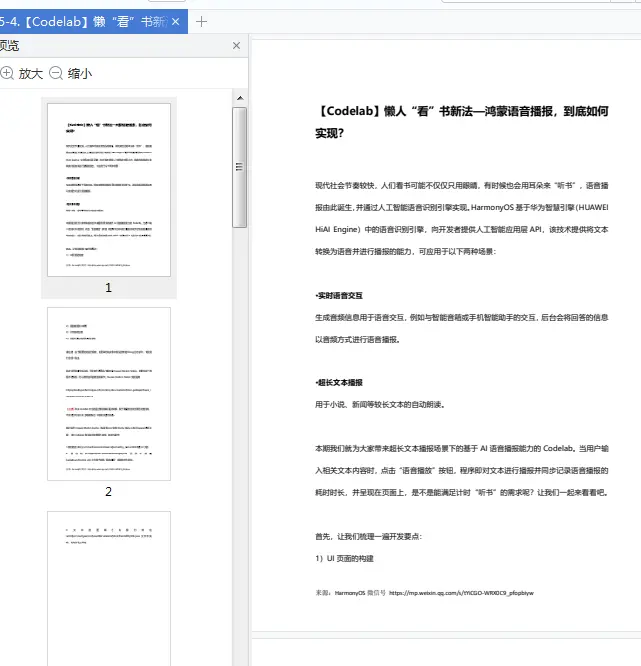641x666 pixels.
Task: Select the 【Codelab】 document tab
Action: coord(93,21)
